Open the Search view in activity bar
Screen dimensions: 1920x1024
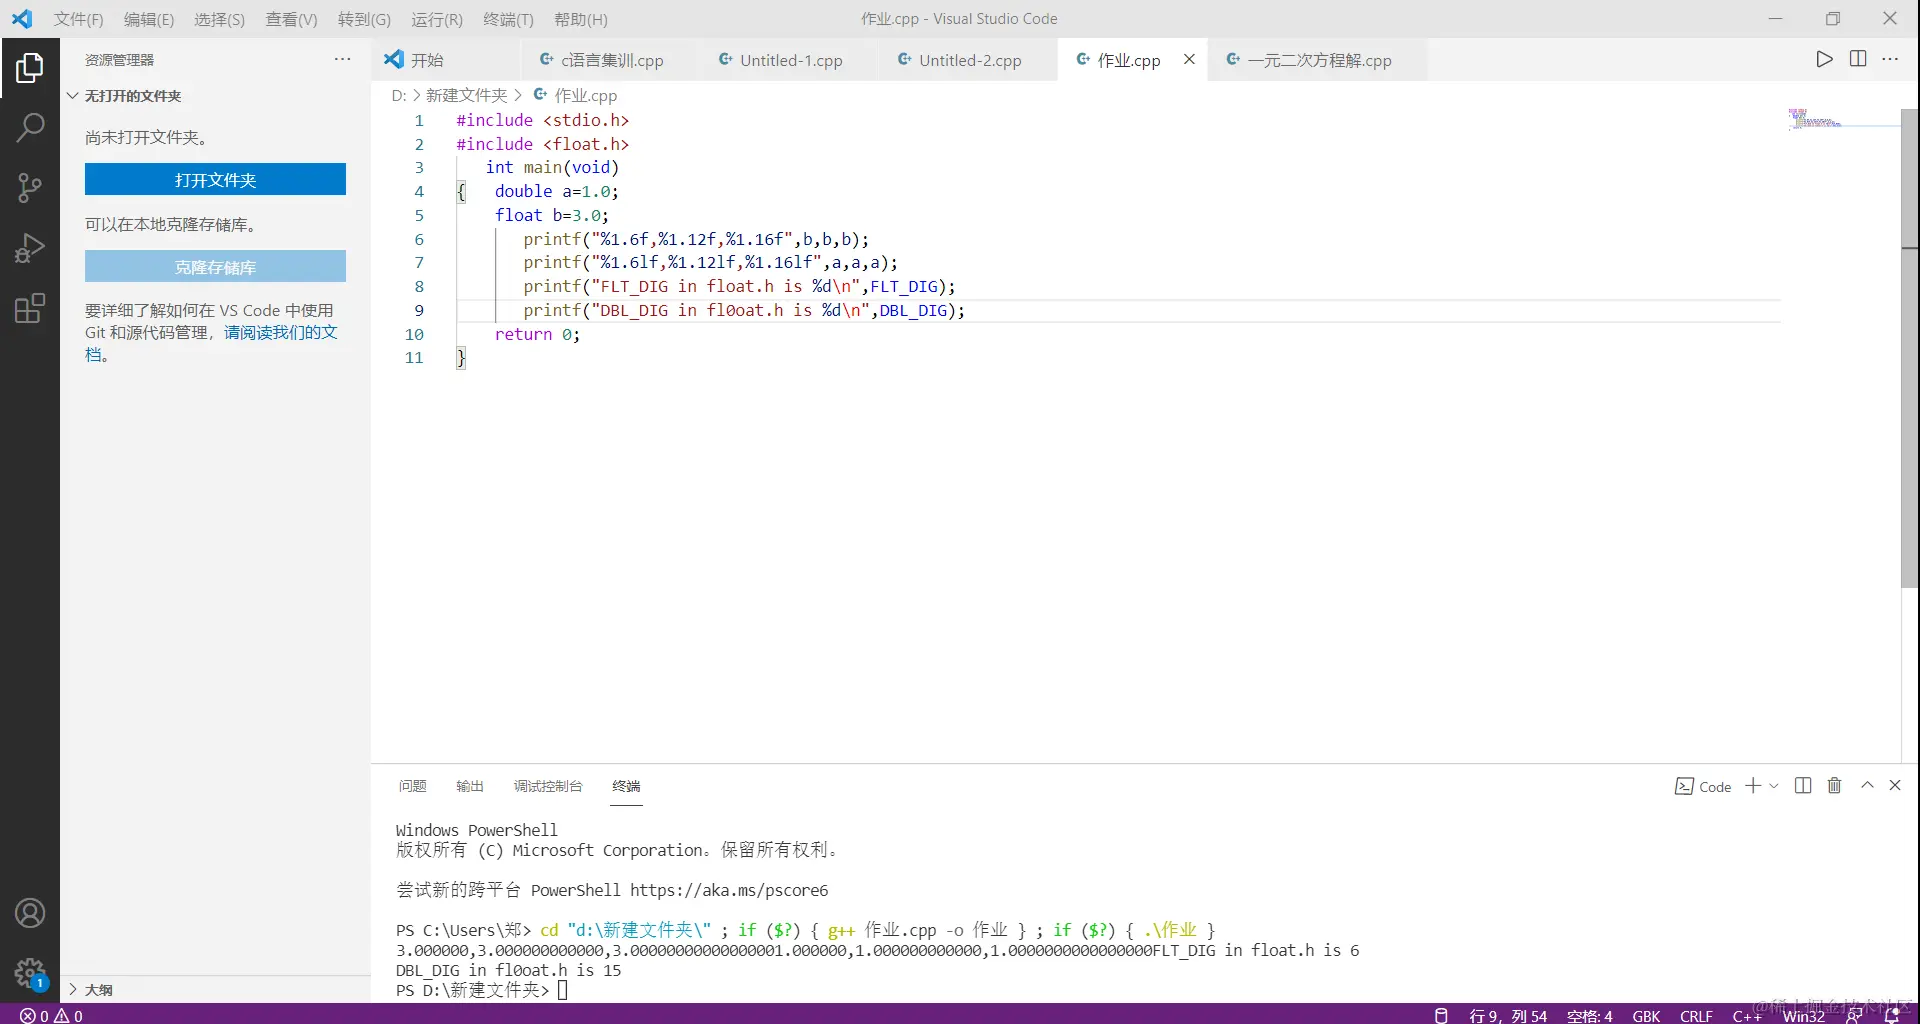pyautogui.click(x=30, y=127)
